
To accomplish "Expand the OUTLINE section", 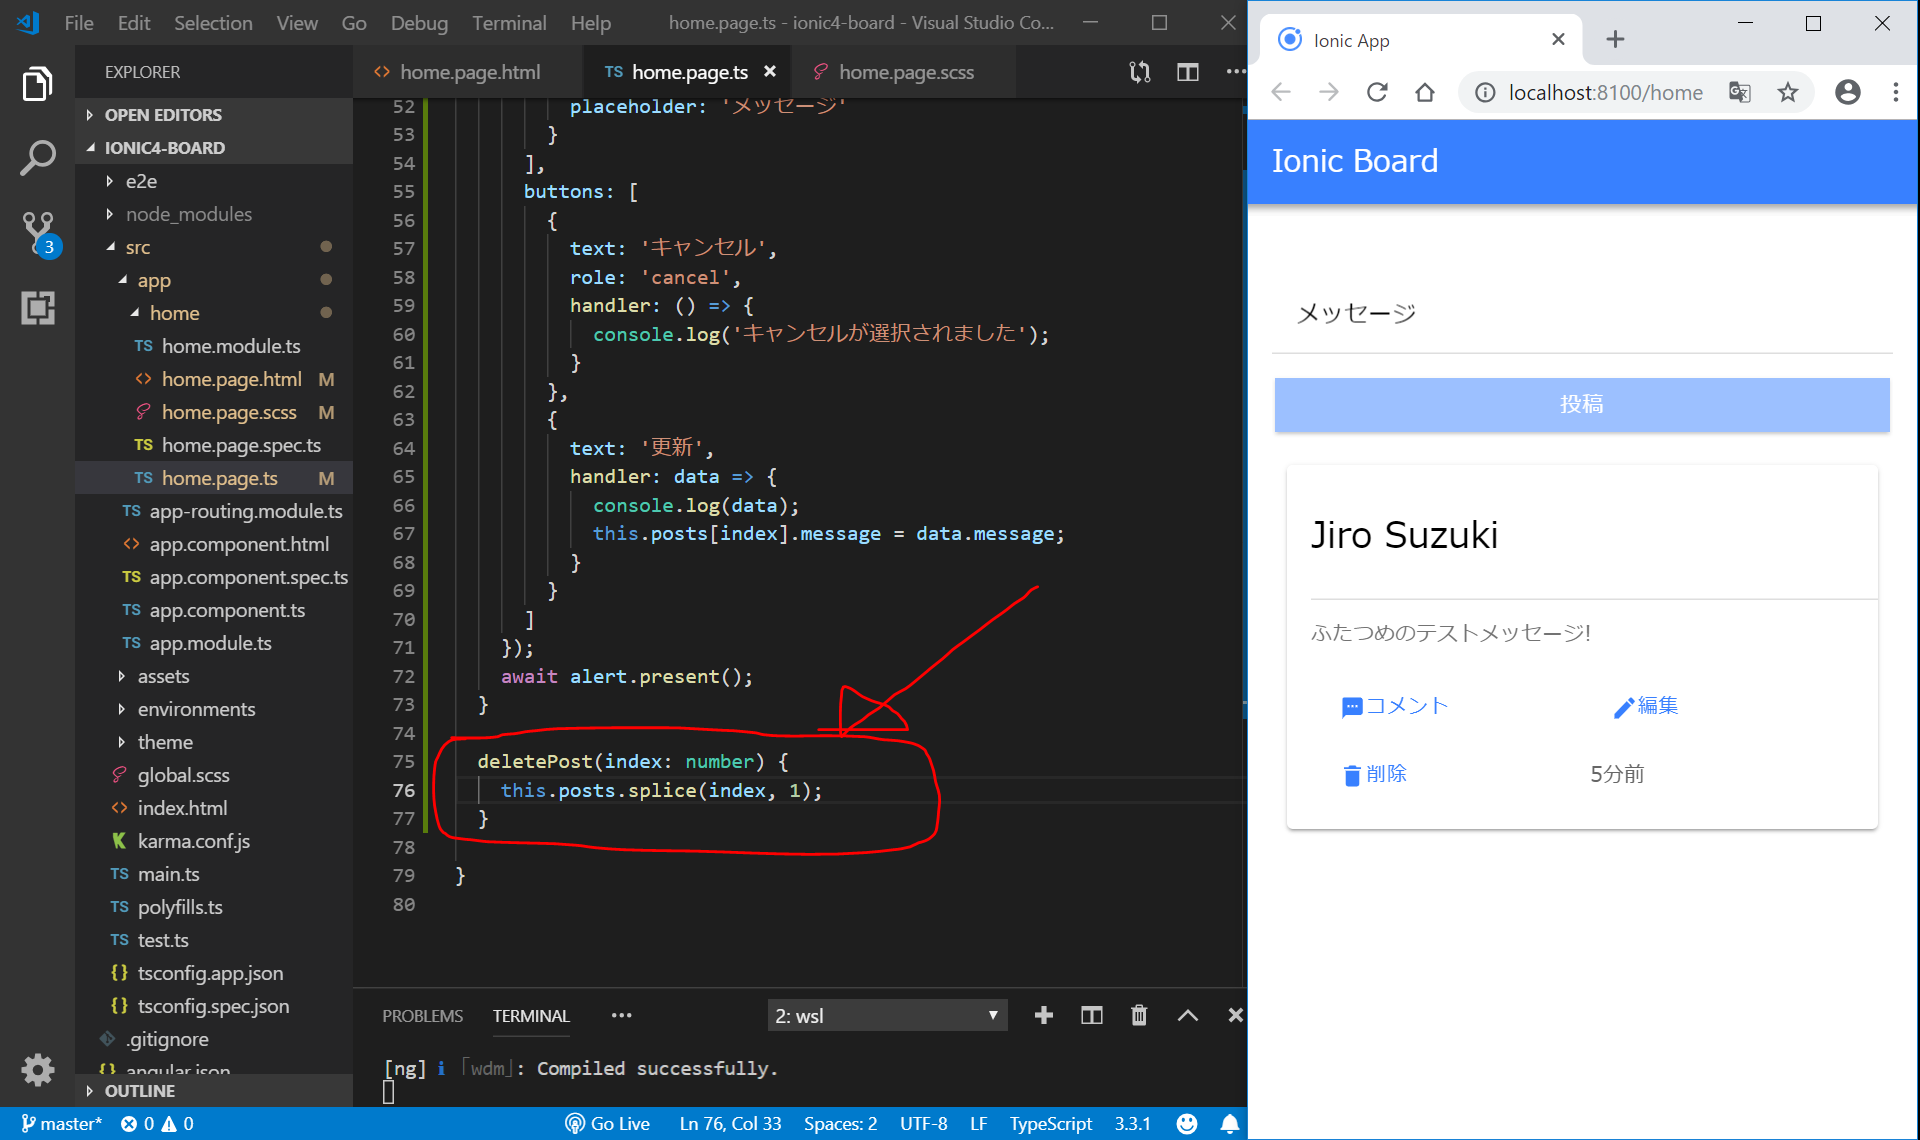I will [139, 1091].
